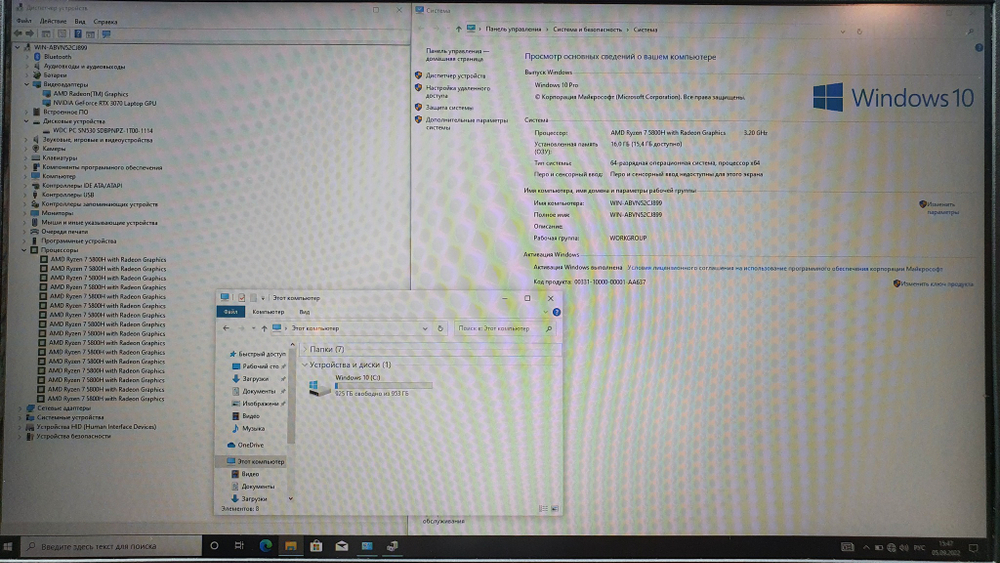This screenshot has width=1000, height=563.
Task: Click the Windows Start button
Action: click(x=8, y=546)
